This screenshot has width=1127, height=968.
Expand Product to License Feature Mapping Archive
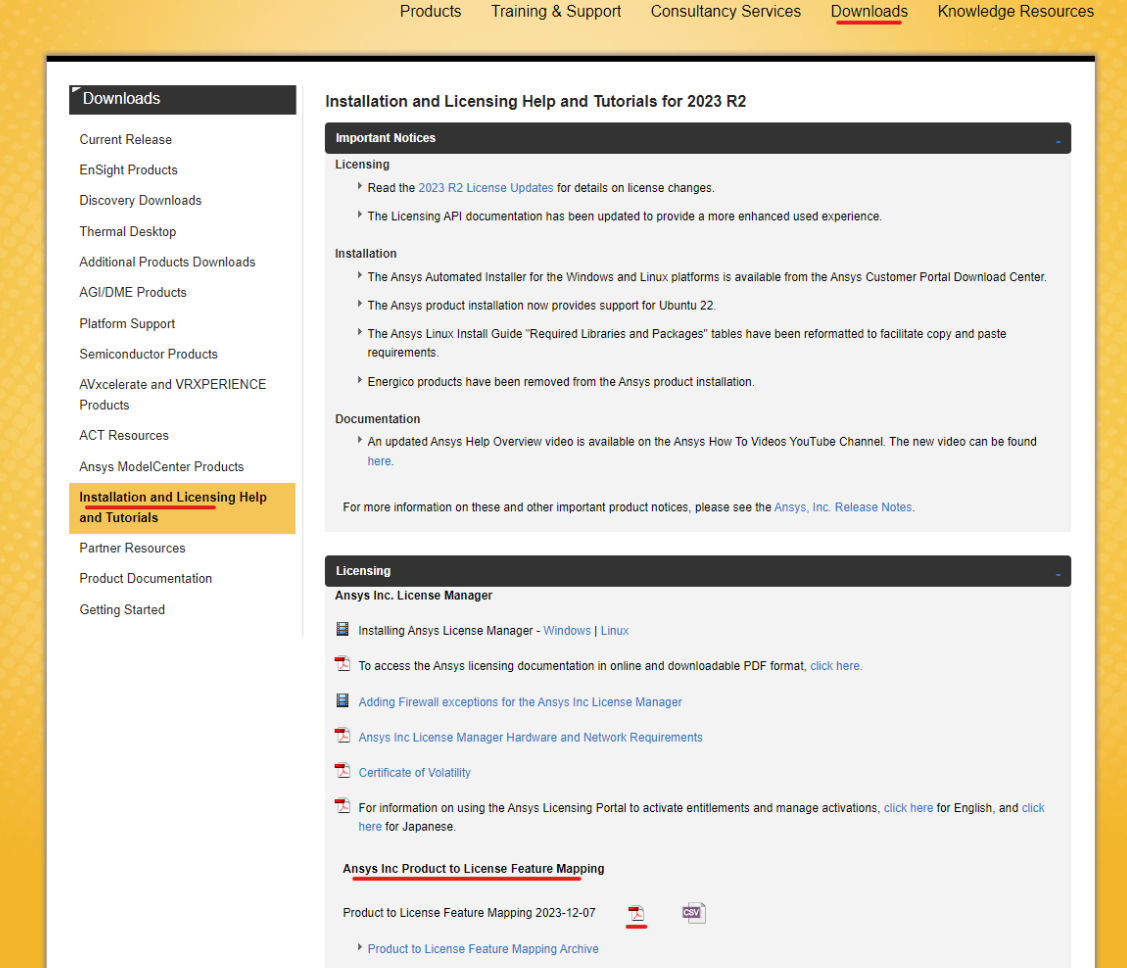click(482, 949)
